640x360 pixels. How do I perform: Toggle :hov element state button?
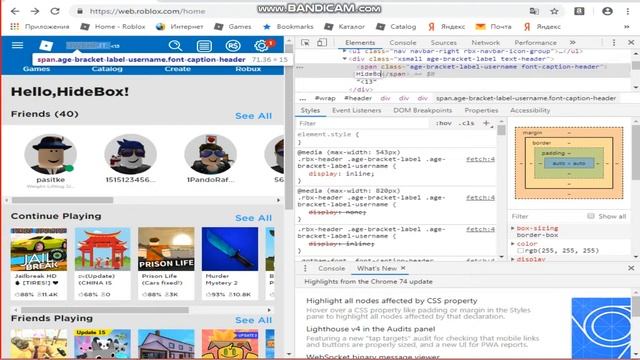443,123
